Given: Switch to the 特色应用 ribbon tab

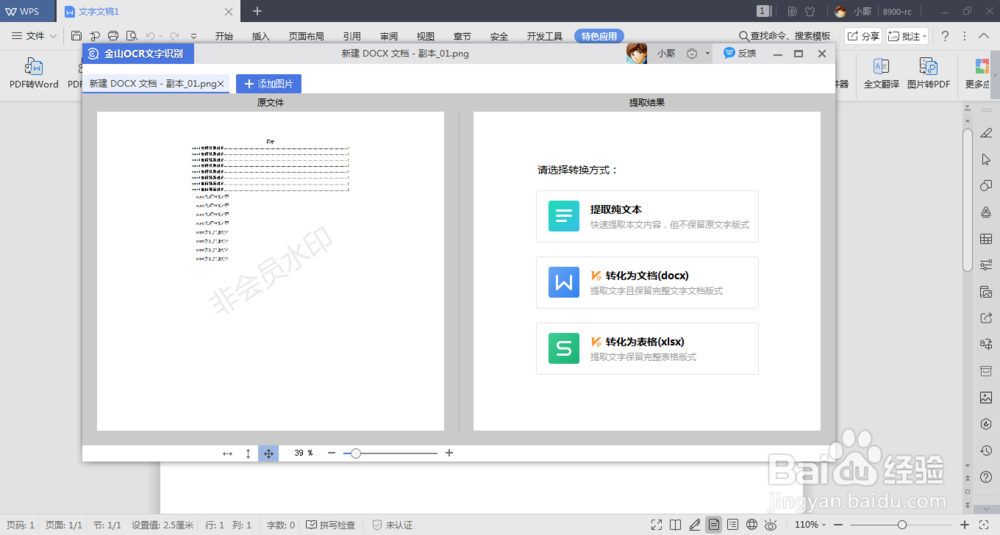Looking at the screenshot, I should [x=599, y=36].
